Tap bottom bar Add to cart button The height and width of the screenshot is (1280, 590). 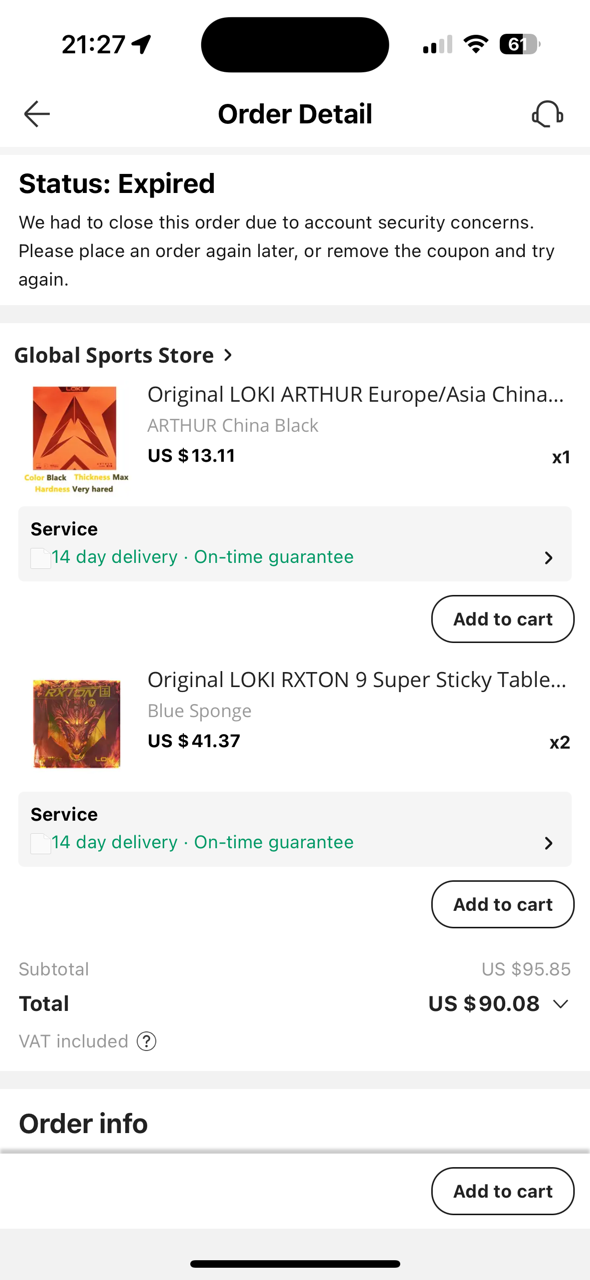[503, 1191]
